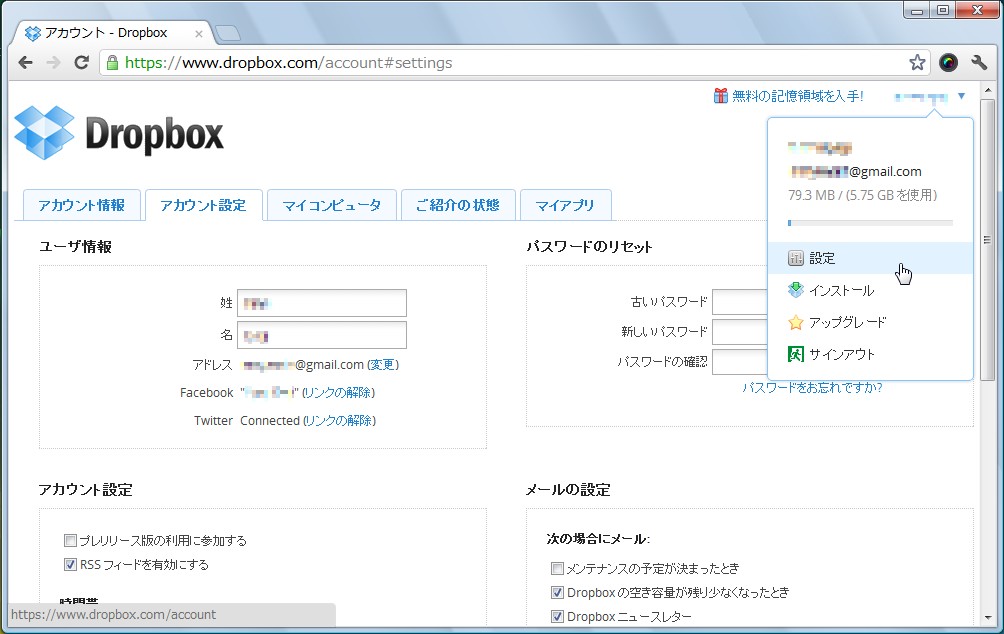The width and height of the screenshot is (1004, 634).
Task: Click the 姓 last name field
Action: pos(322,303)
